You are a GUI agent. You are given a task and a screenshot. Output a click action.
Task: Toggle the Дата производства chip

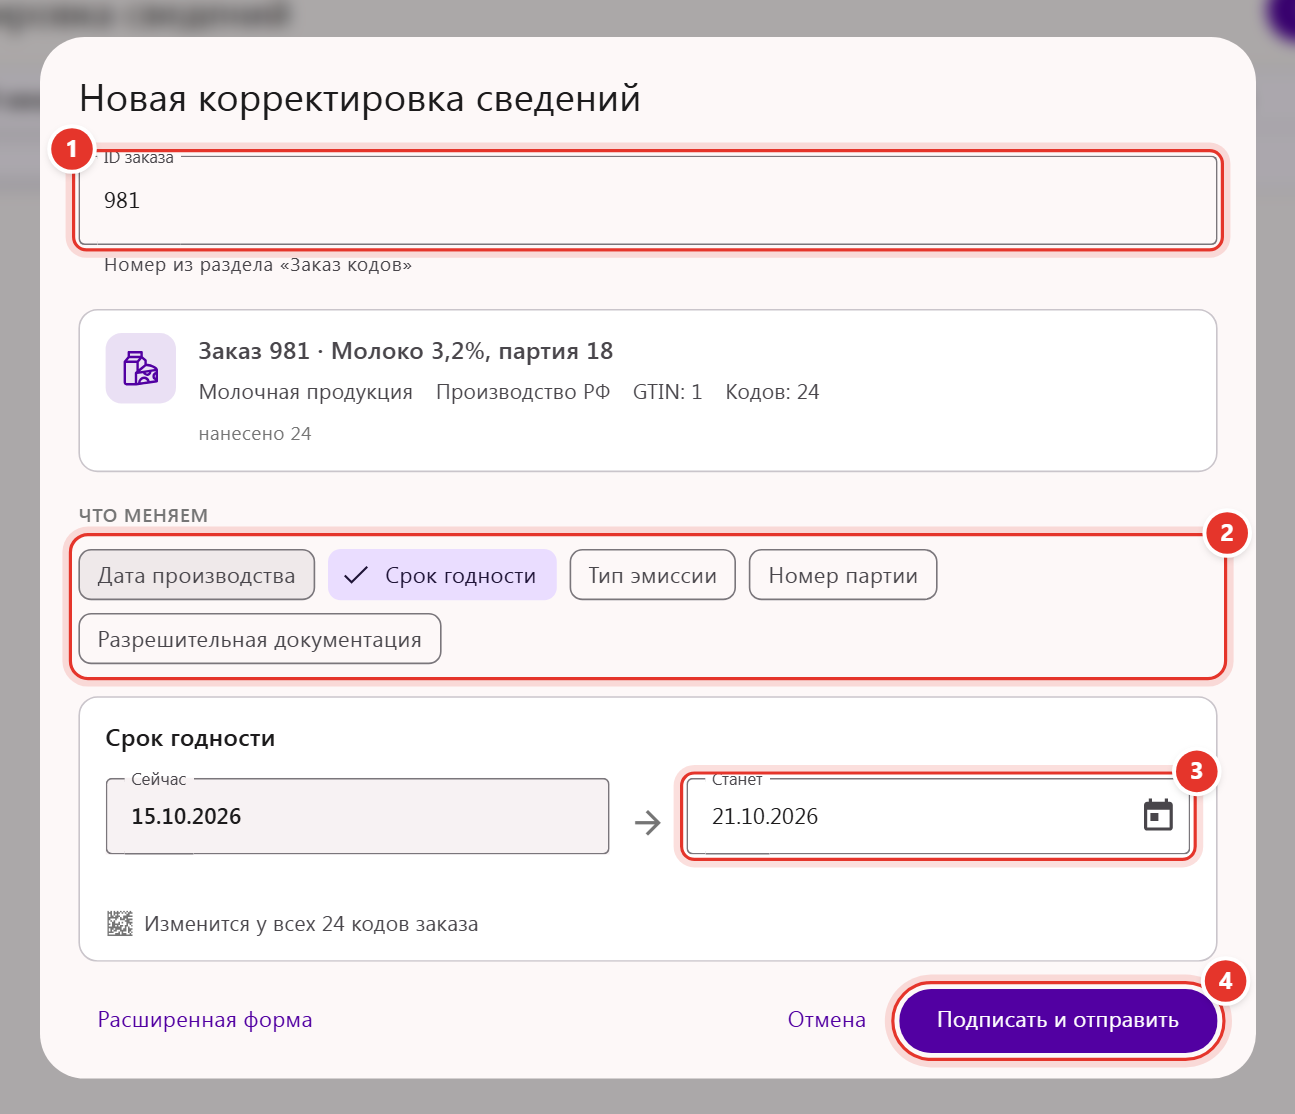point(197,575)
